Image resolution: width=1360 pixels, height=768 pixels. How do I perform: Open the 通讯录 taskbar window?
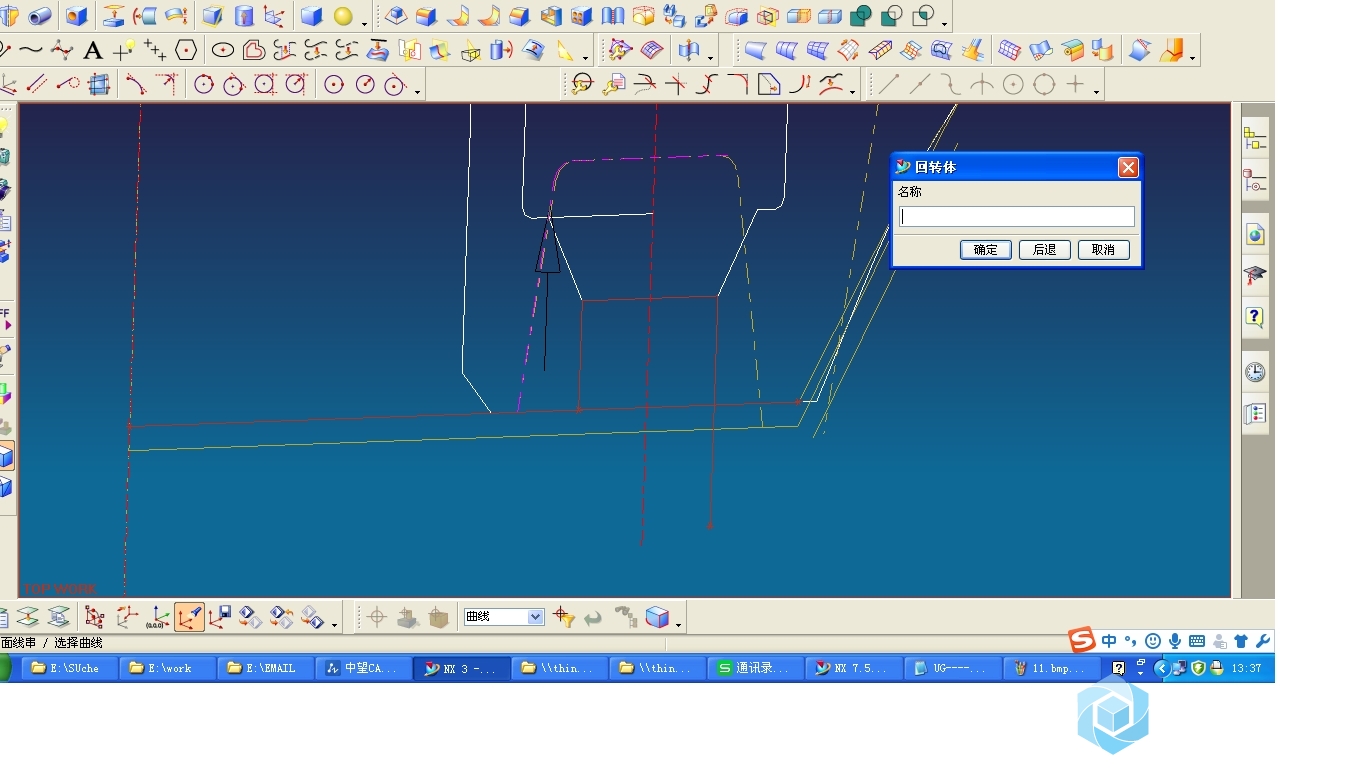(755, 668)
